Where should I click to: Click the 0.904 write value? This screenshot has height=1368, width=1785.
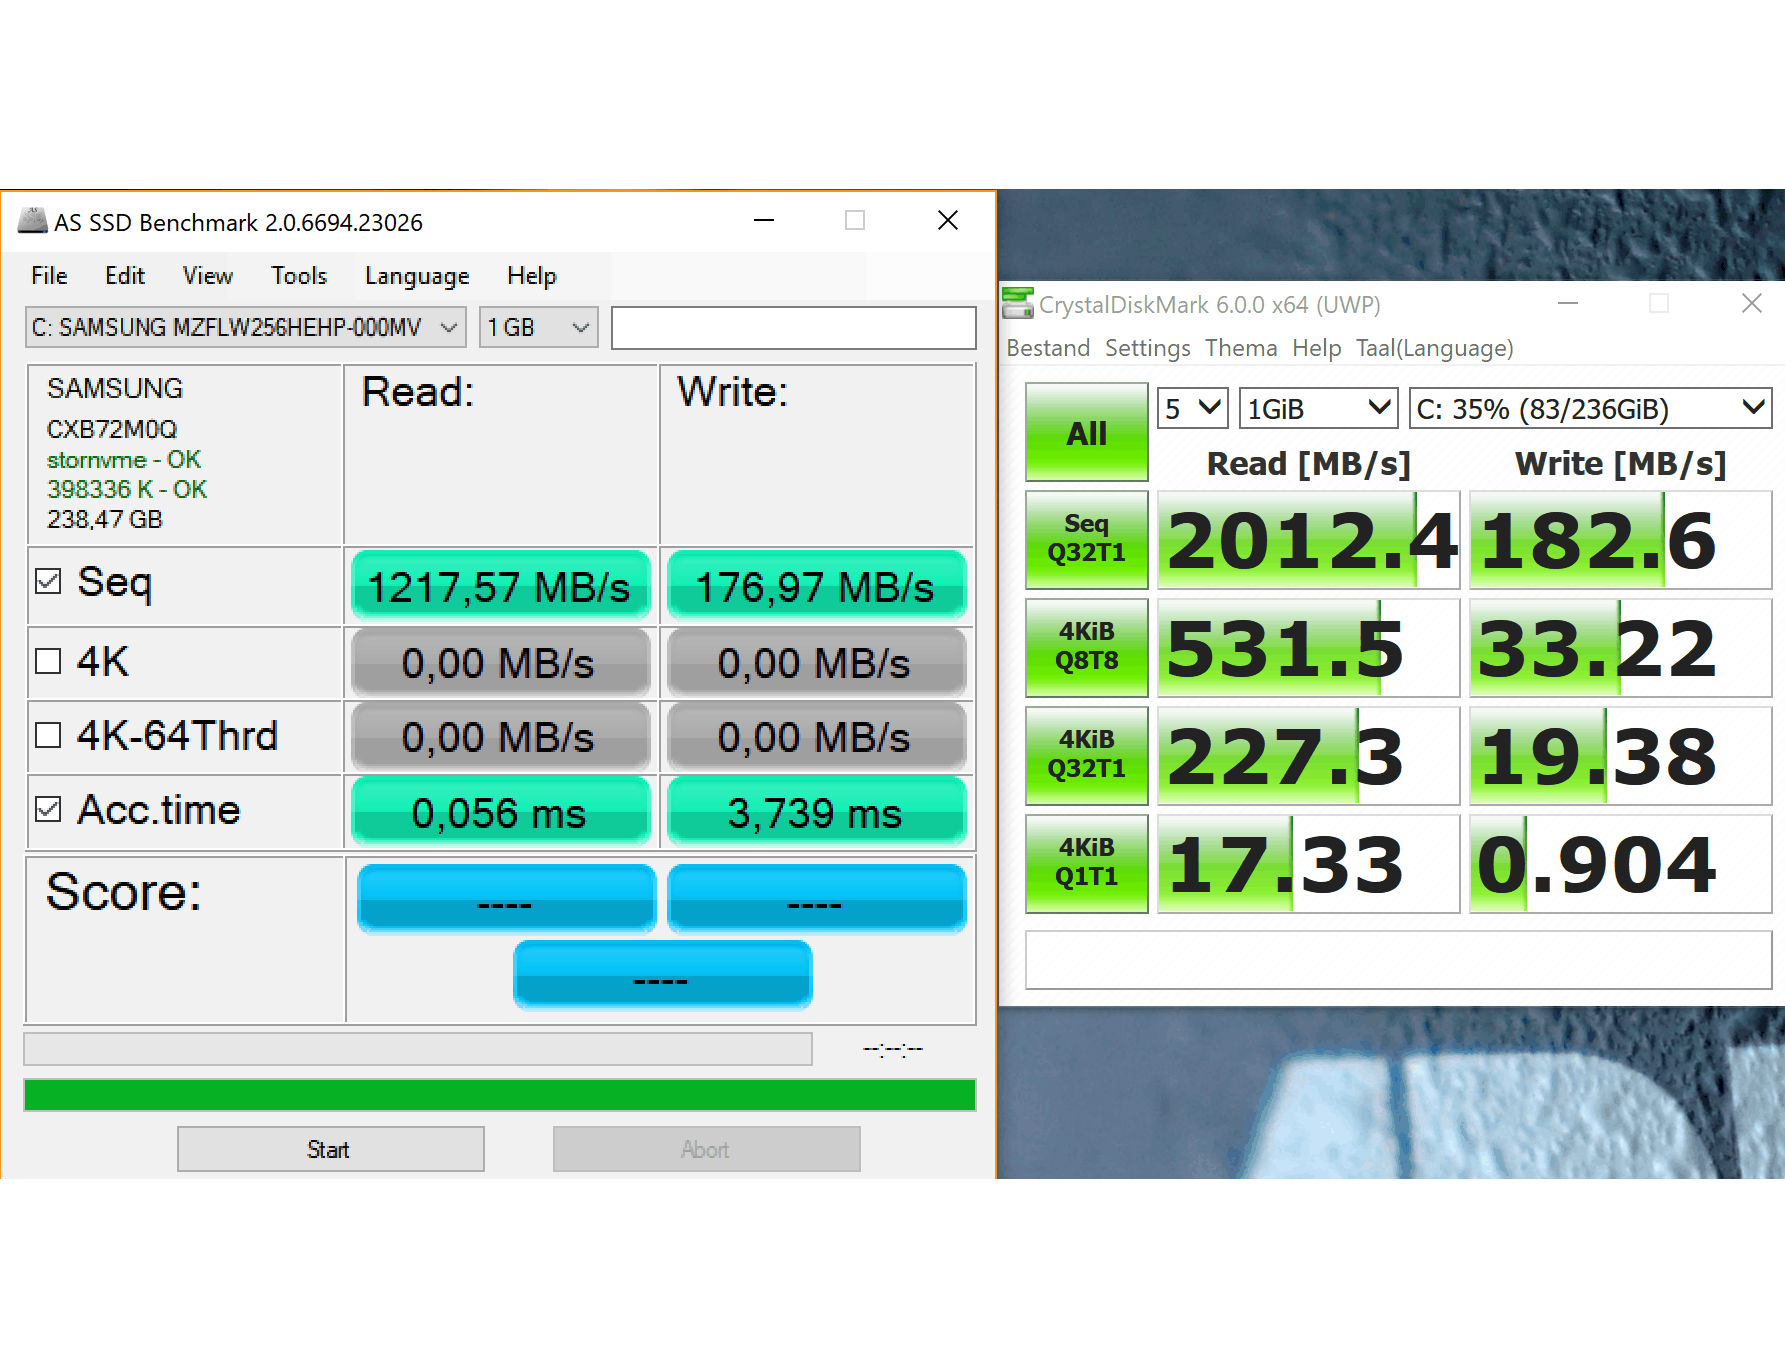tap(1621, 864)
